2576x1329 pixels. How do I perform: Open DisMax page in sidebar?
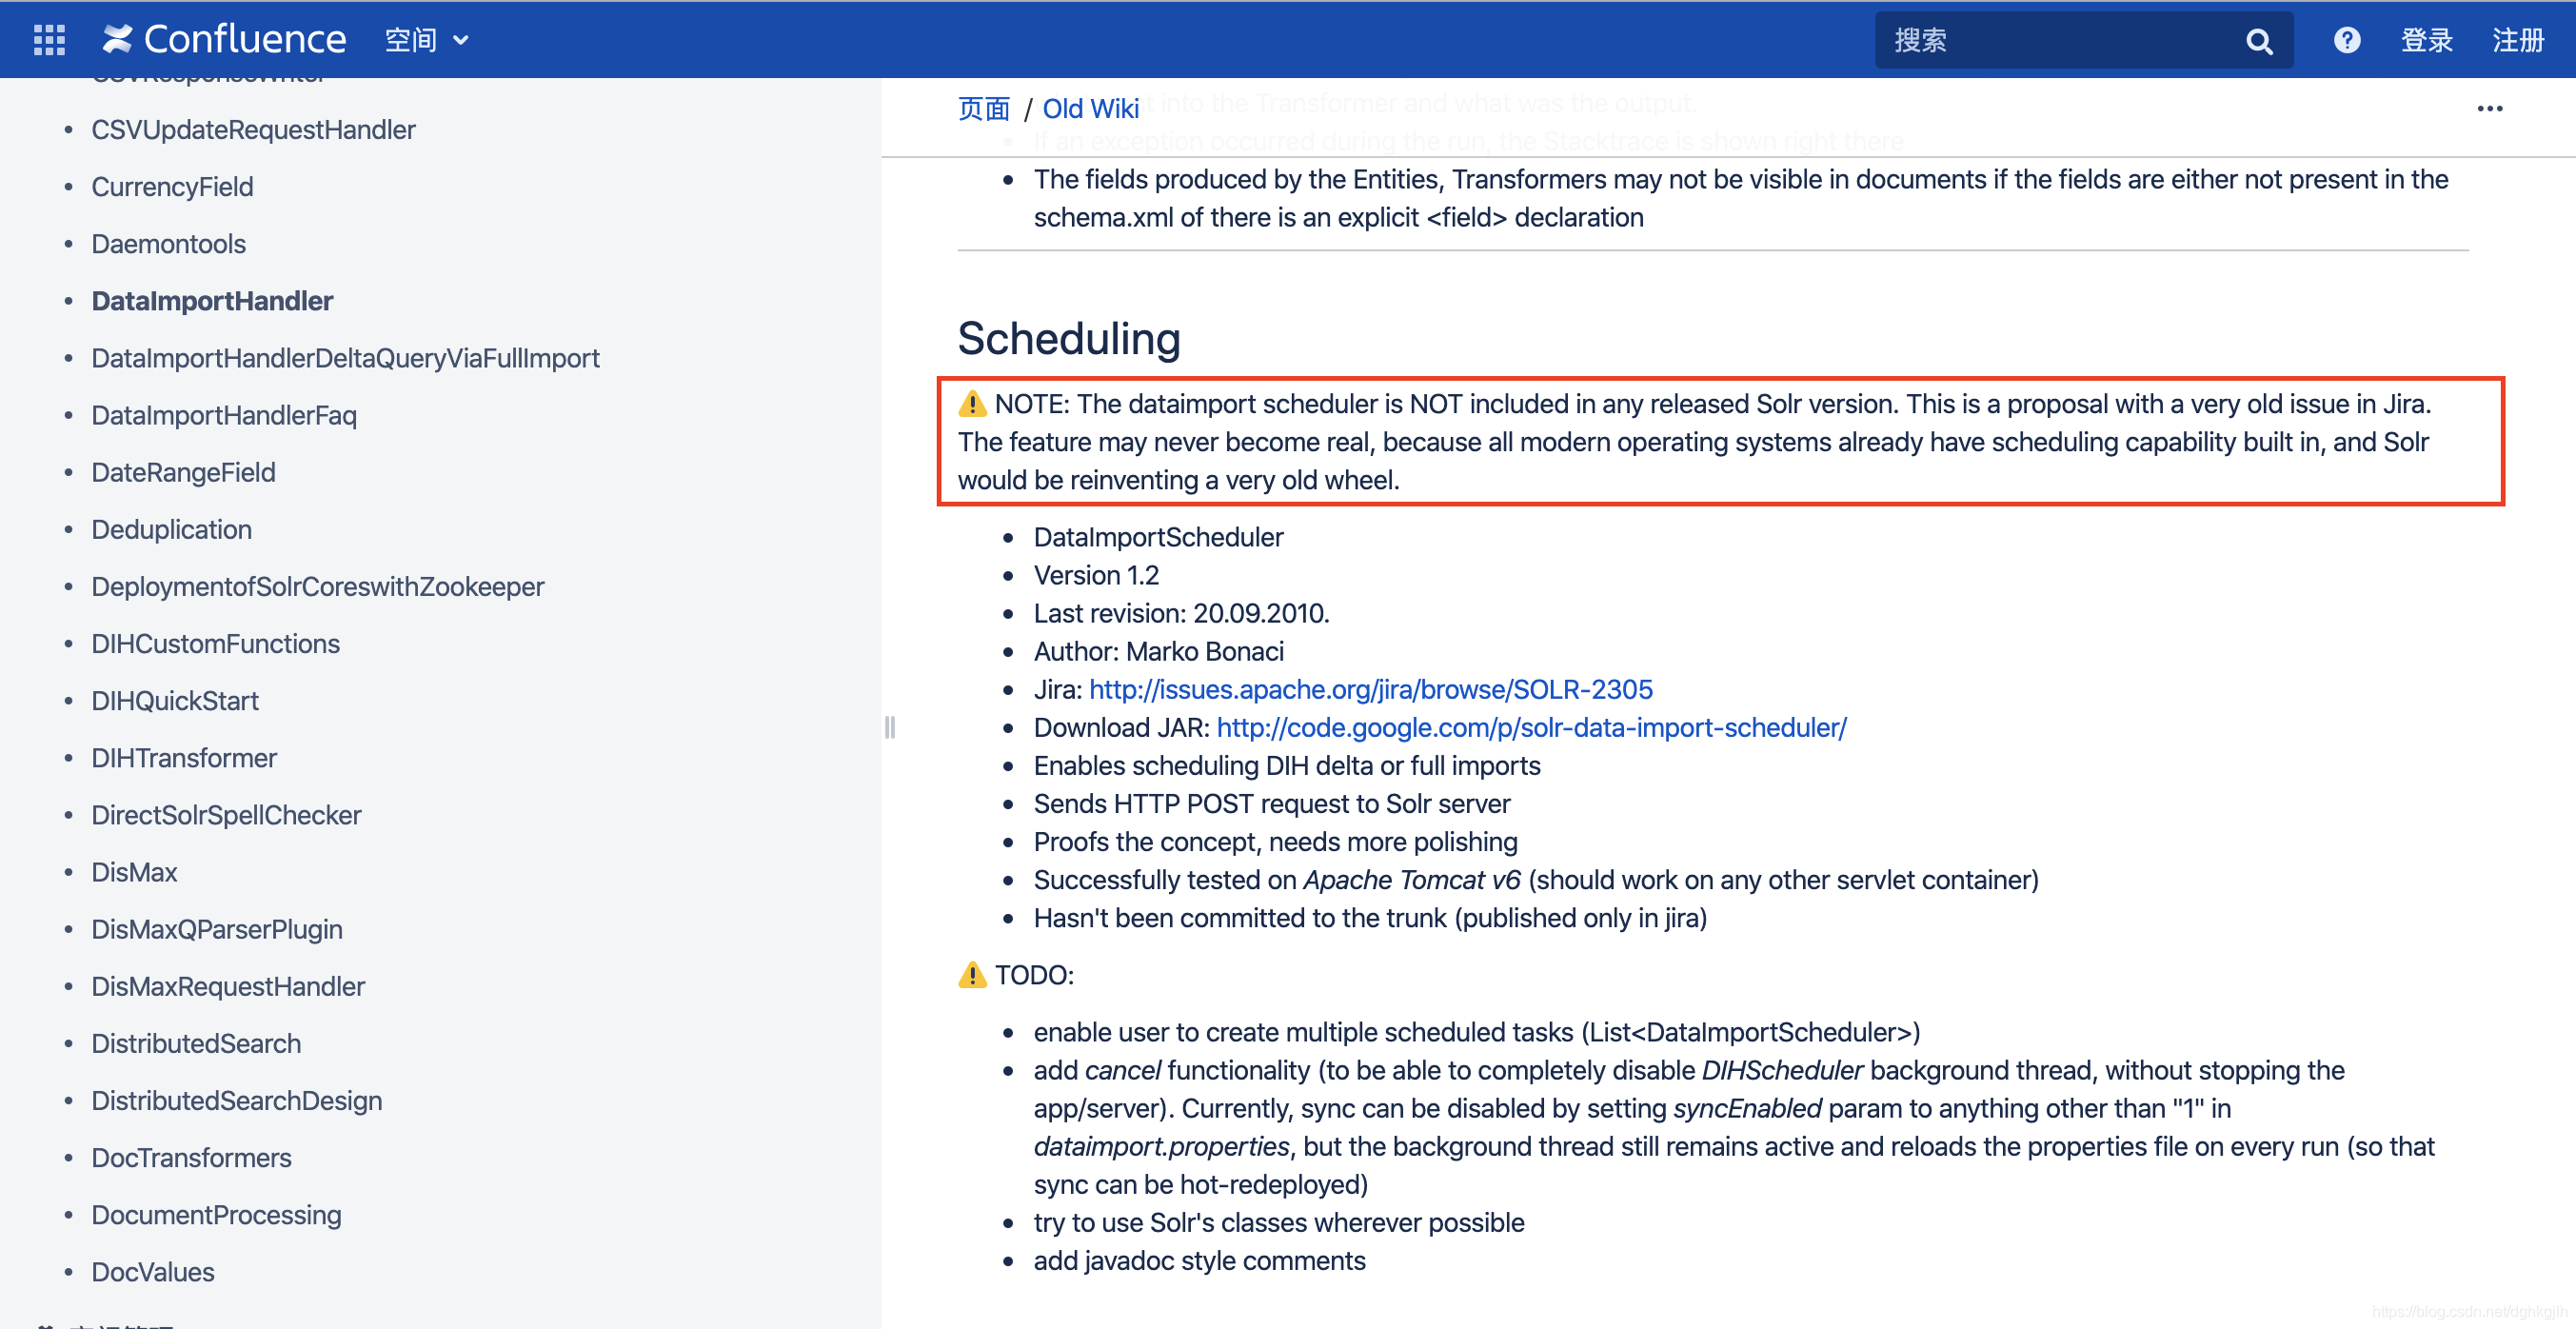(134, 872)
